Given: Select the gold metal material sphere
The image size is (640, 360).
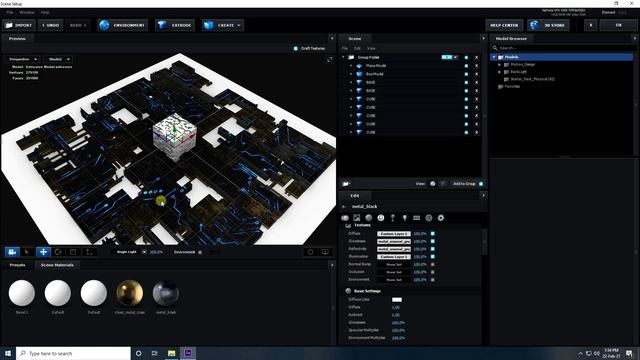Looking at the screenshot, I should tap(130, 293).
